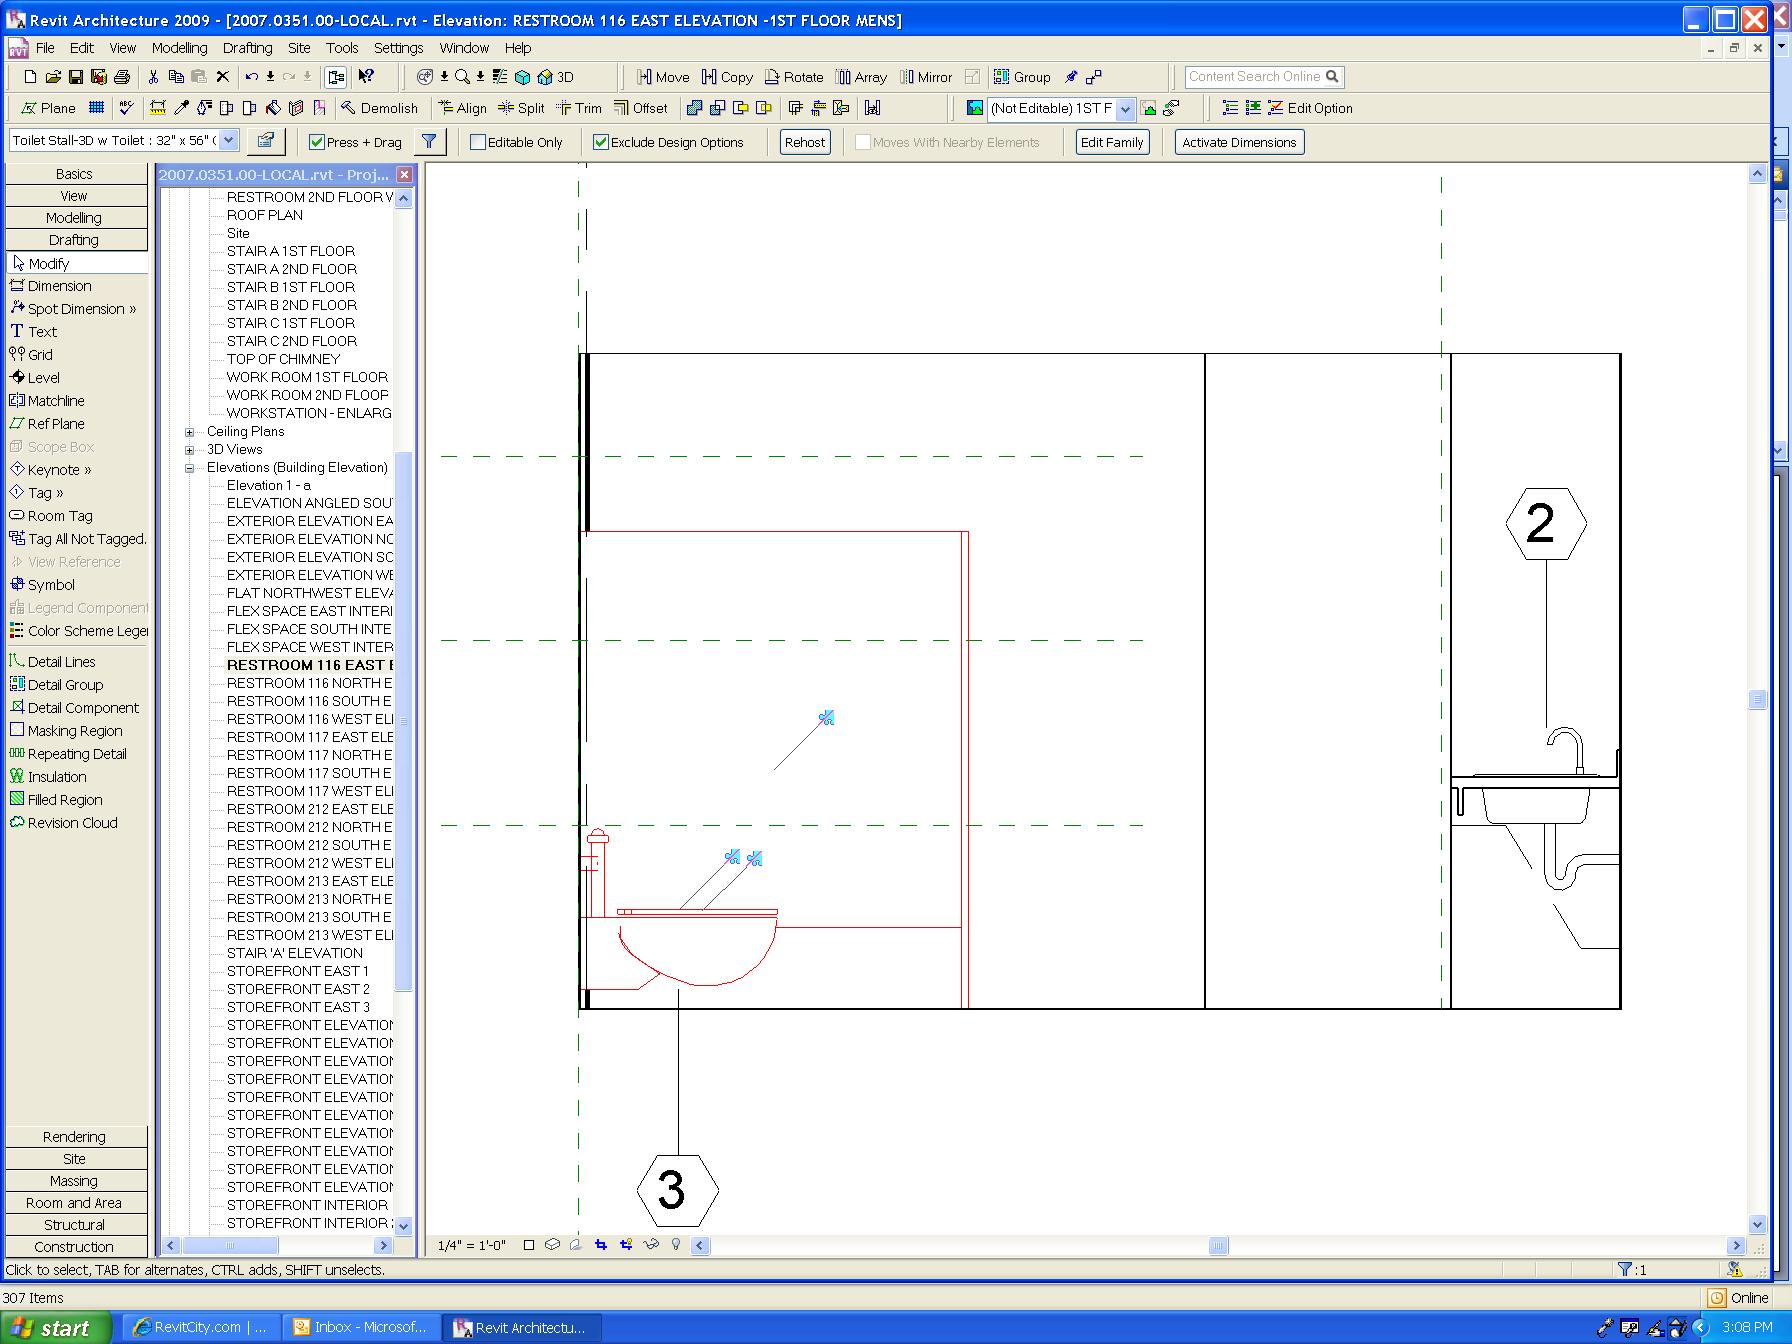Click the New file icon

tap(30, 77)
